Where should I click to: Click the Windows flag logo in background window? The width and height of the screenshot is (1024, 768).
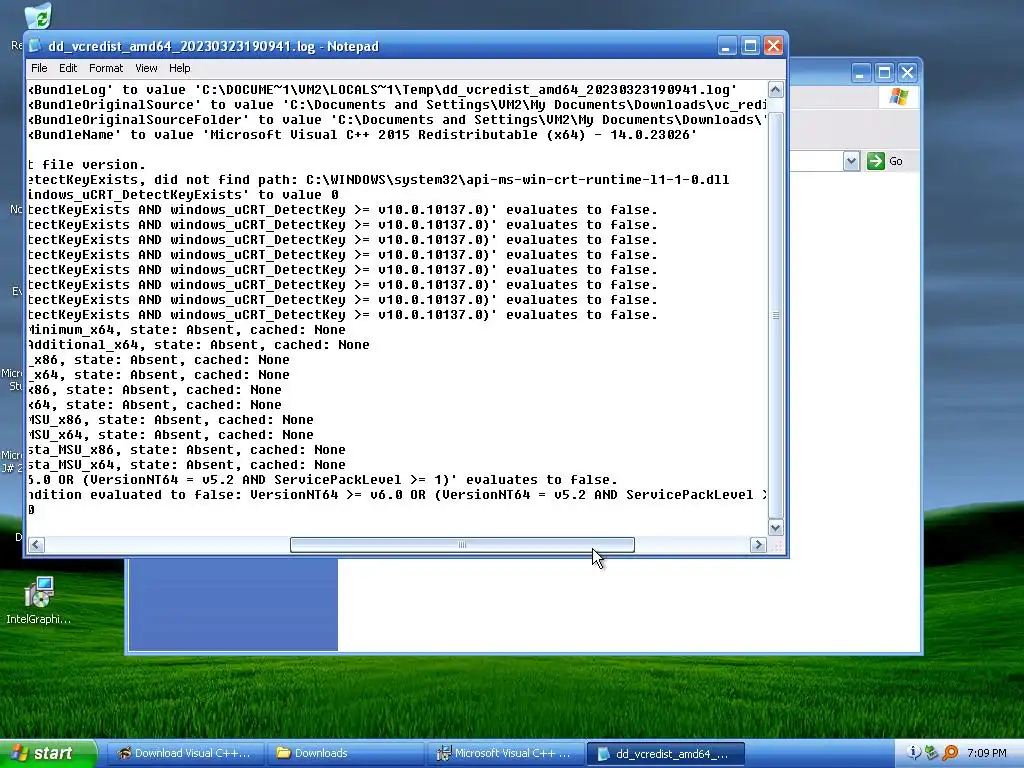tap(899, 97)
